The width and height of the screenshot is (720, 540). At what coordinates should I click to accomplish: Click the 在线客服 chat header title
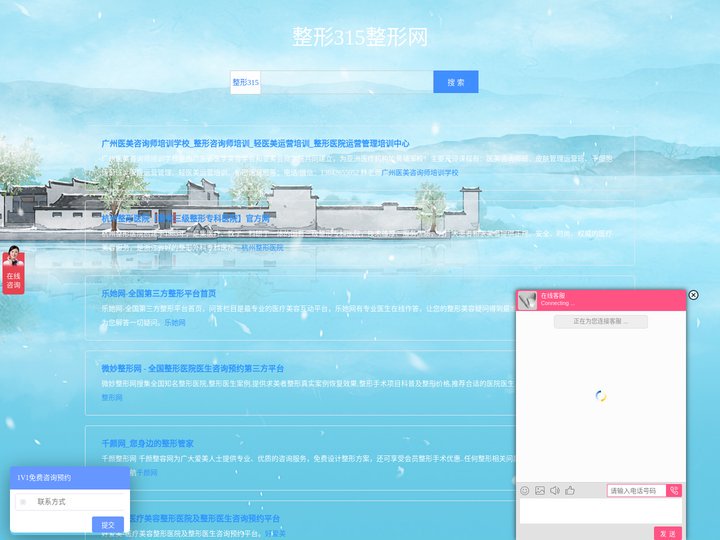tap(553, 296)
